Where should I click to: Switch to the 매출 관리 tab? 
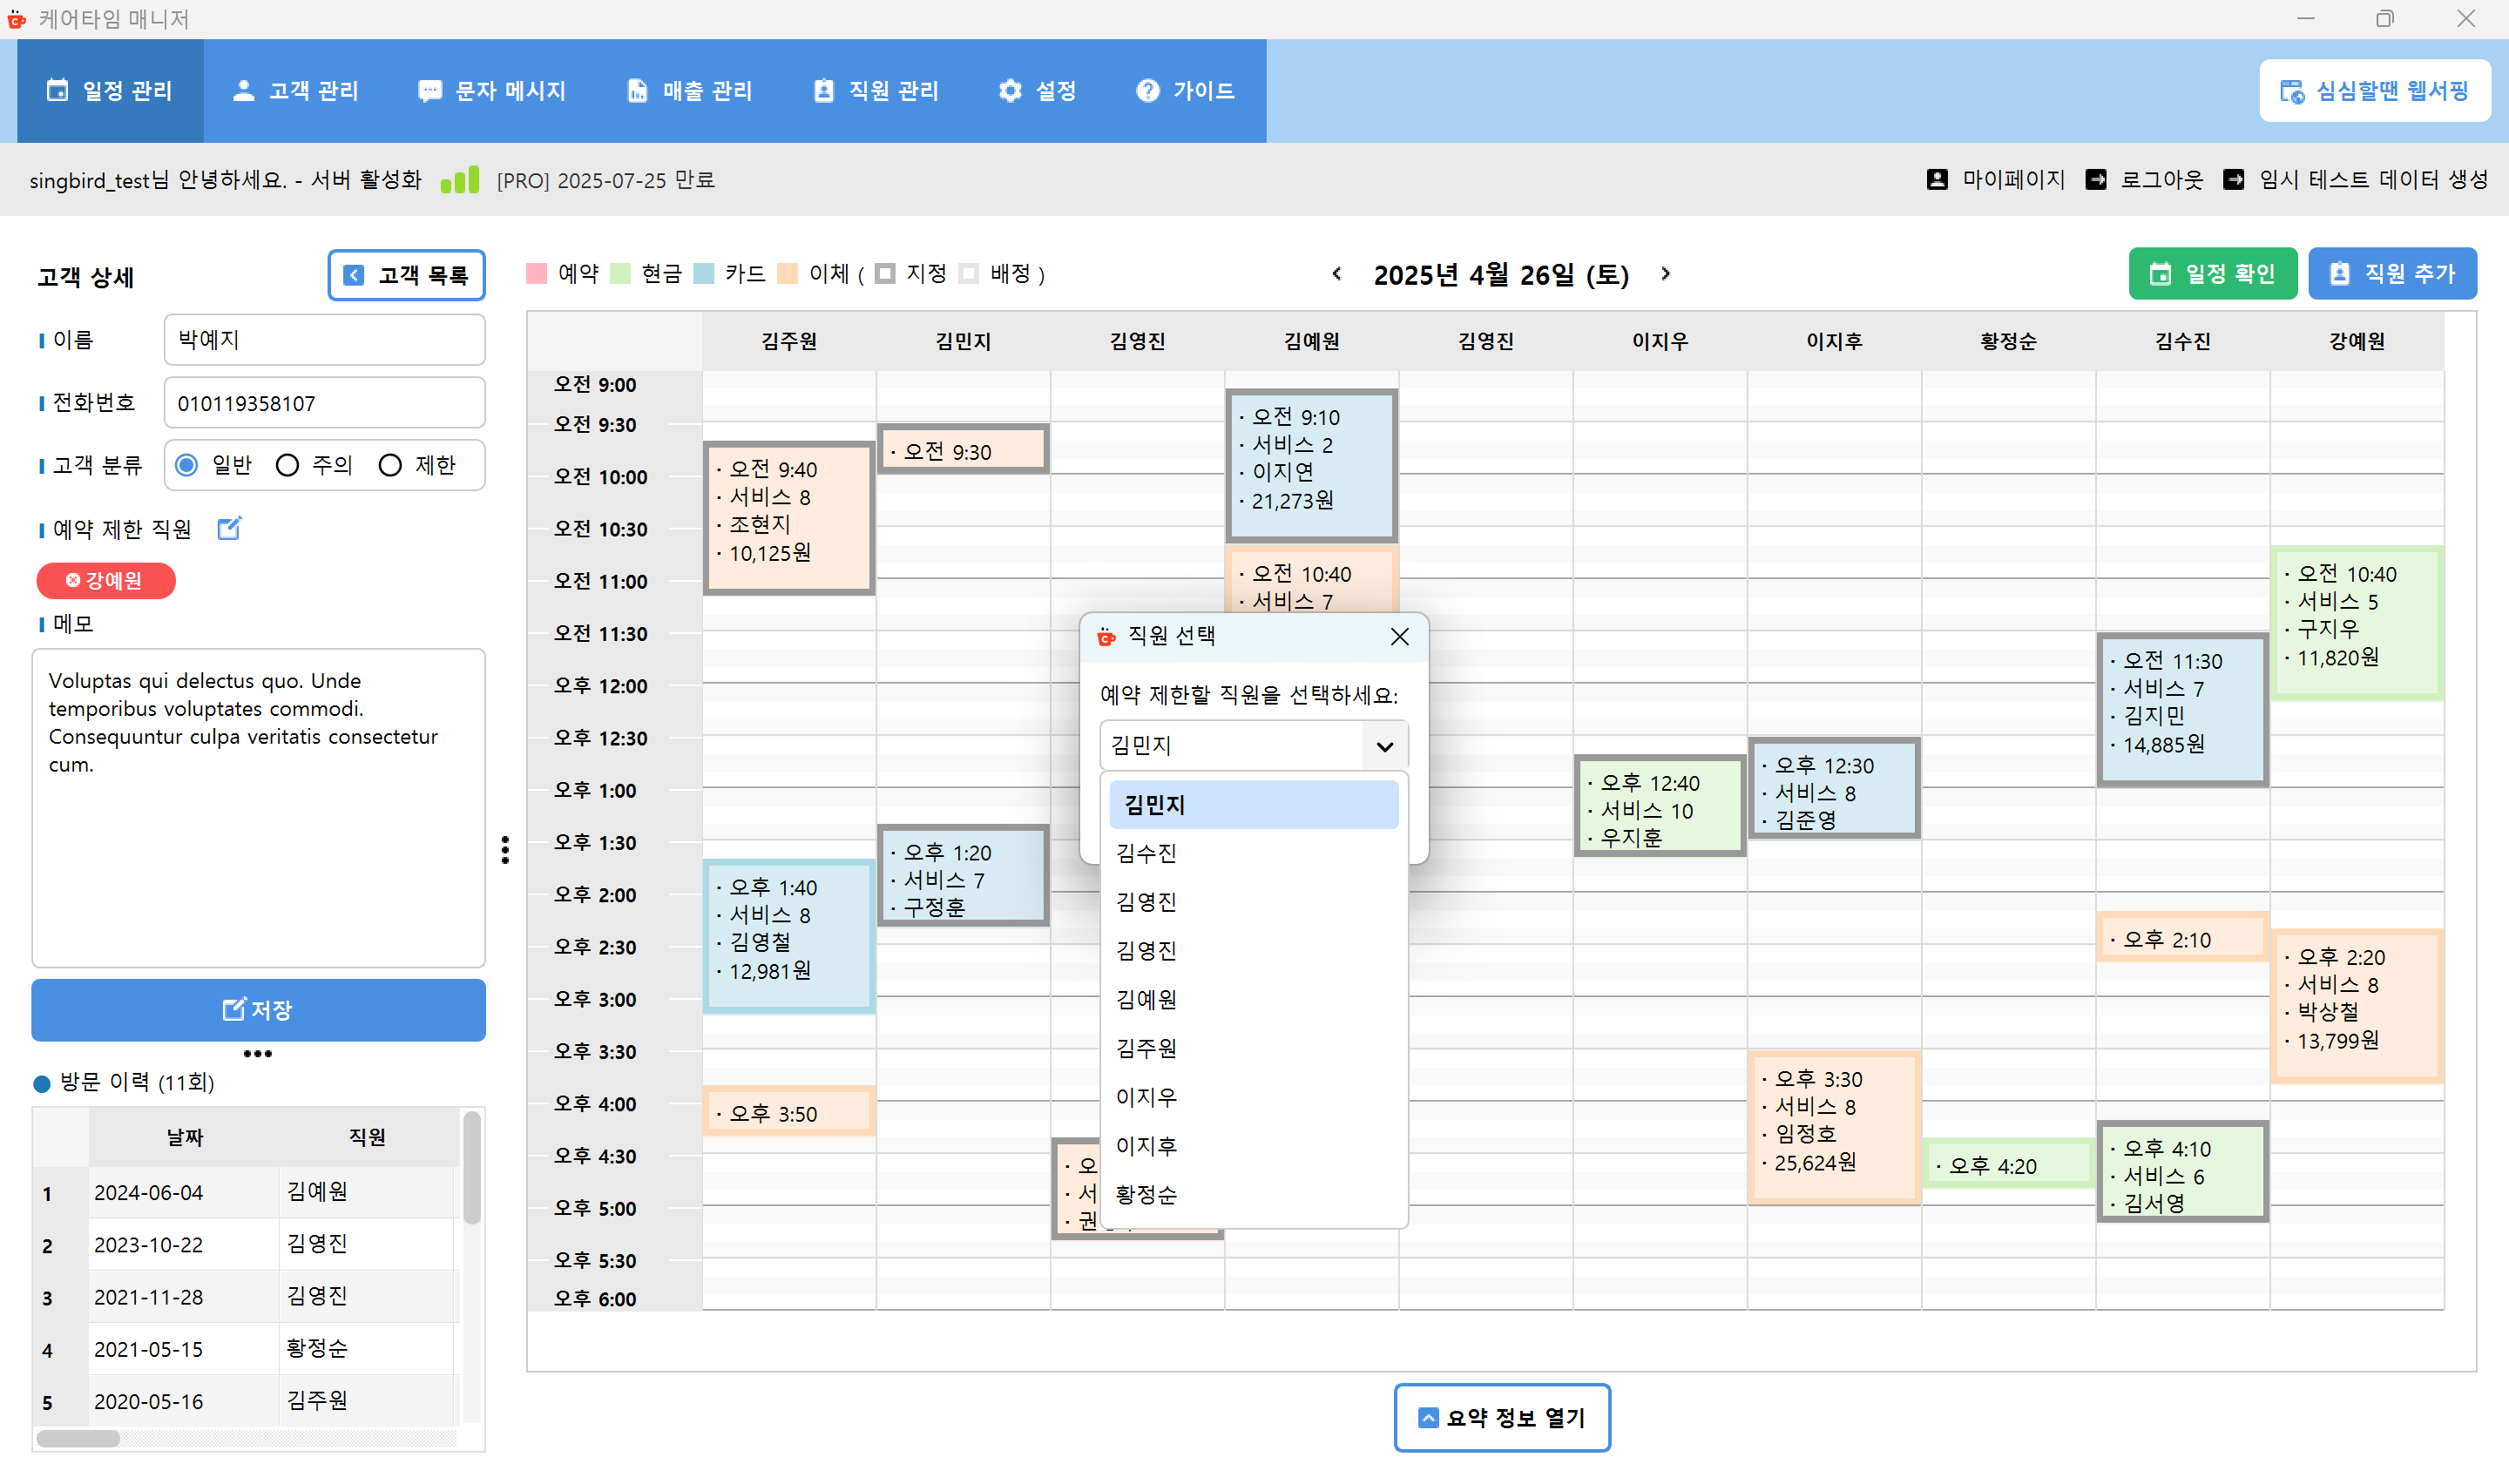[x=689, y=91]
